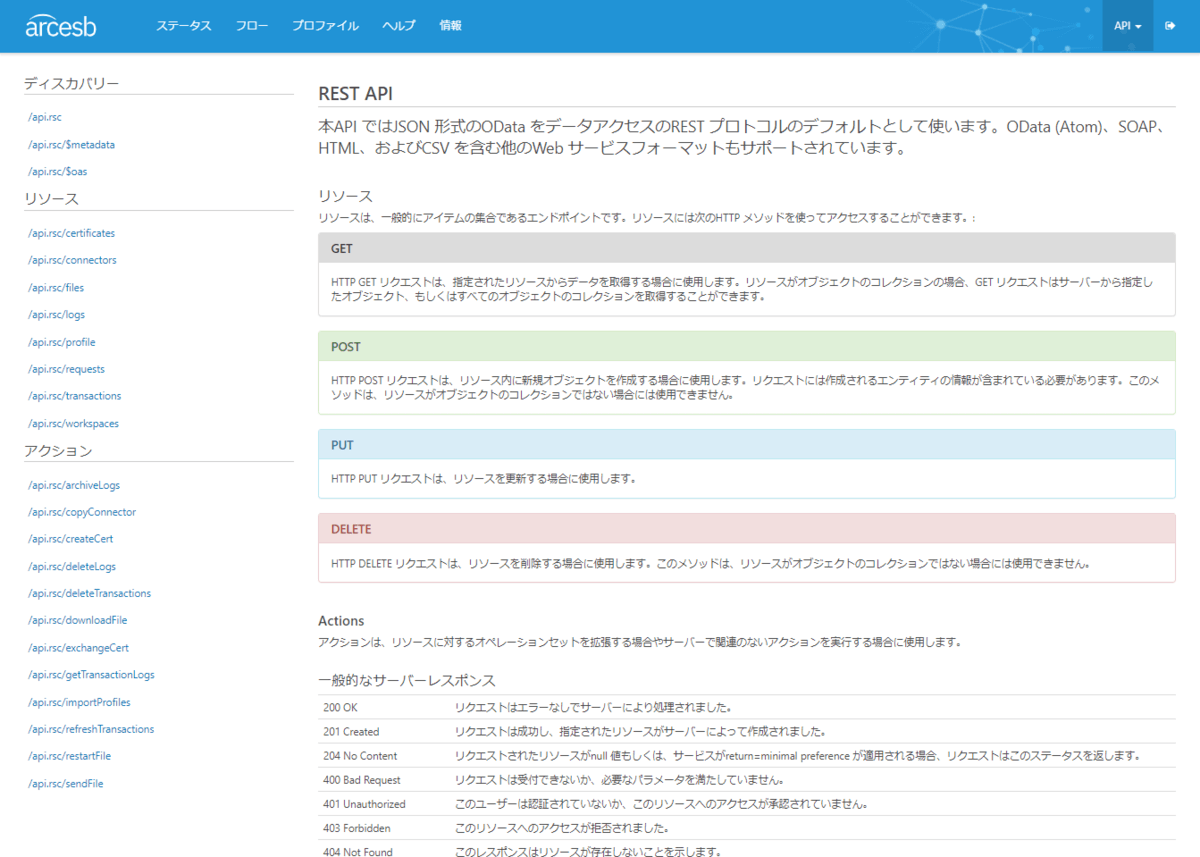Select プロファイル in the navigation bar

coord(325,26)
